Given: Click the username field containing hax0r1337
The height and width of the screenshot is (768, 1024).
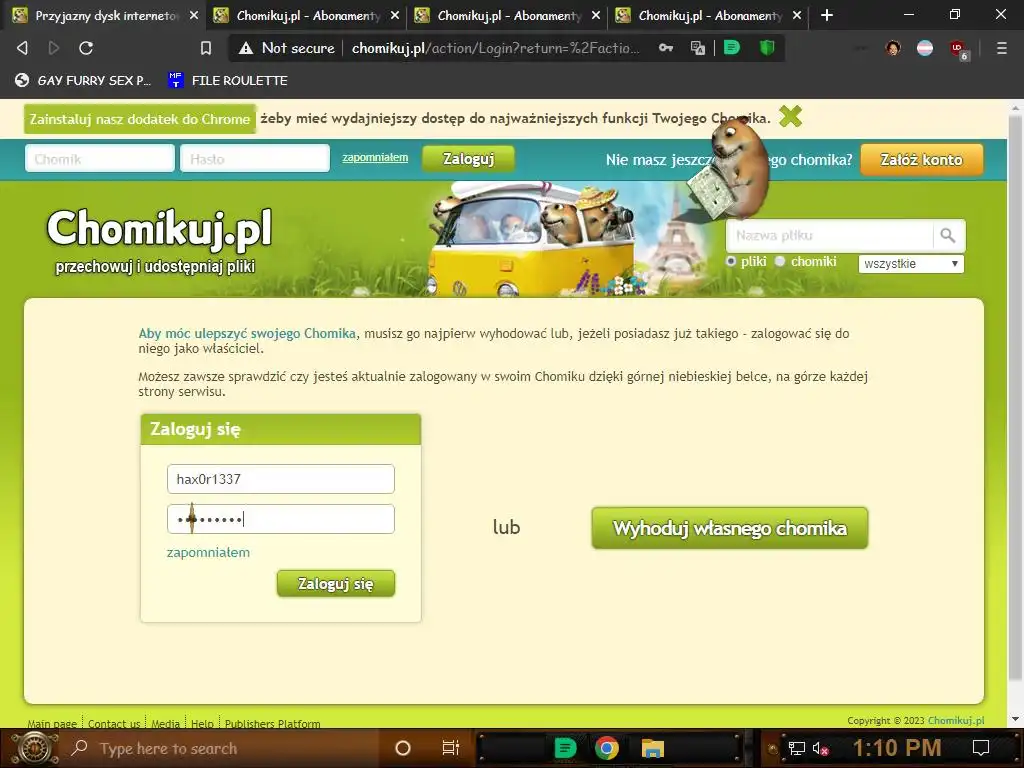Looking at the screenshot, I should (281, 479).
